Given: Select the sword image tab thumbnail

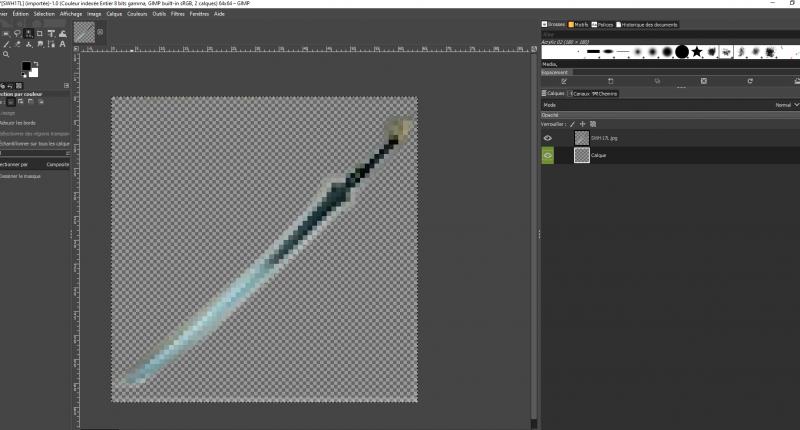Looking at the screenshot, I should coord(84,33).
